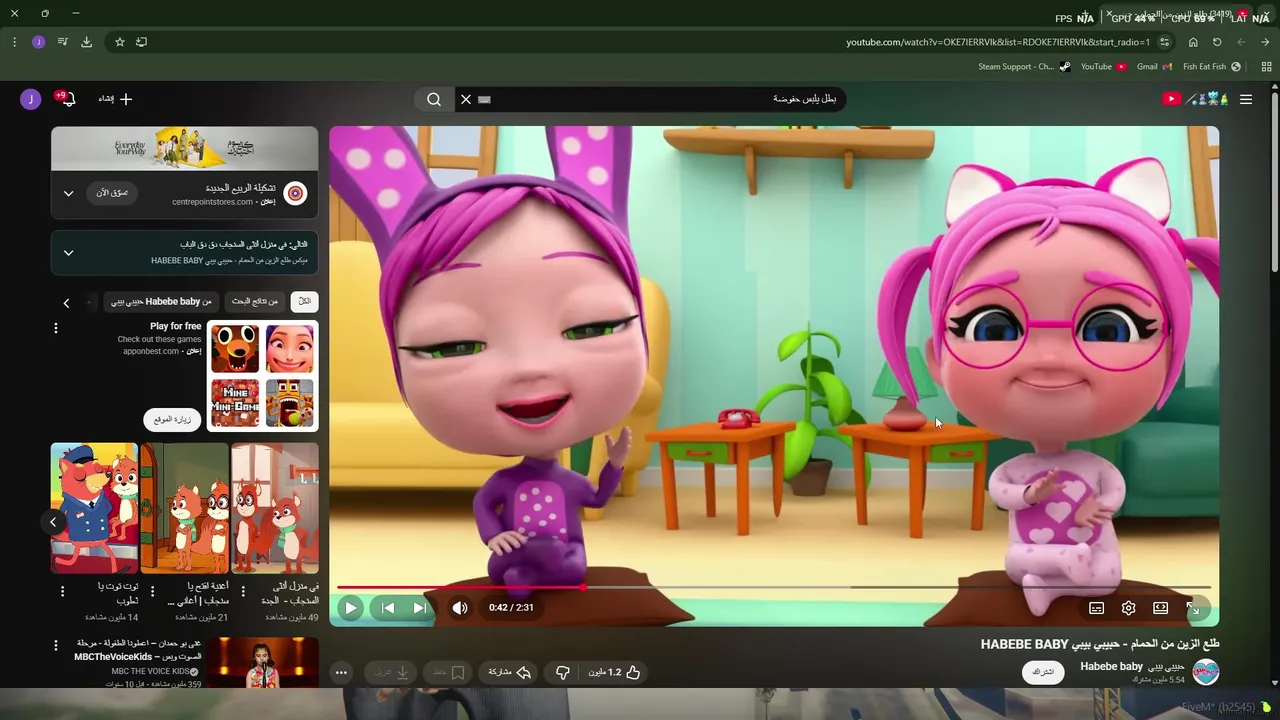Open Steam Support bookmark
1280x720 pixels.
click(1024, 67)
